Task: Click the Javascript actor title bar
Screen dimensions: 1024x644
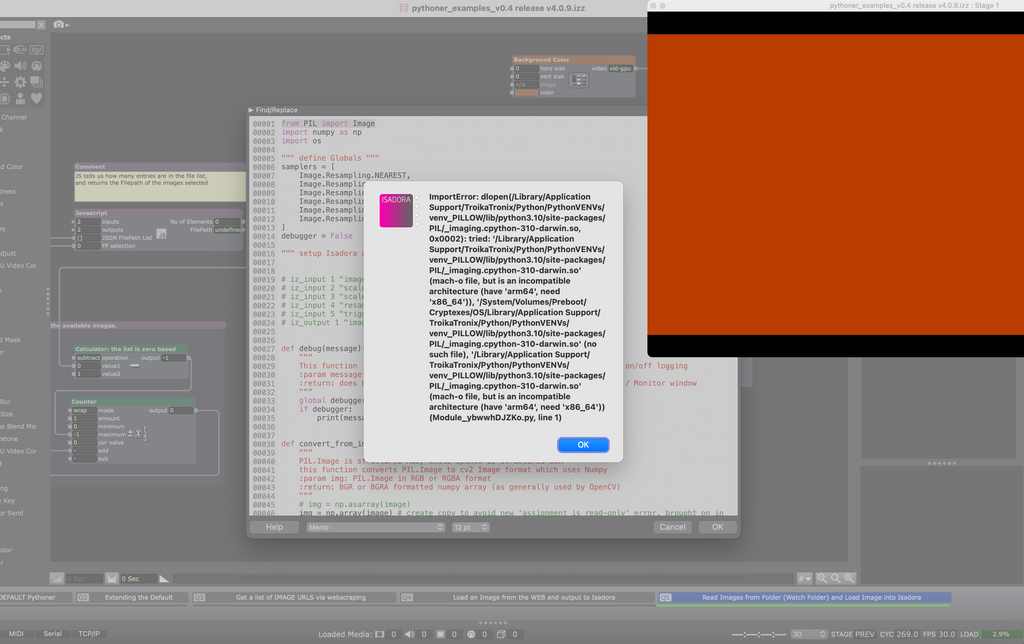Action: [x=158, y=213]
